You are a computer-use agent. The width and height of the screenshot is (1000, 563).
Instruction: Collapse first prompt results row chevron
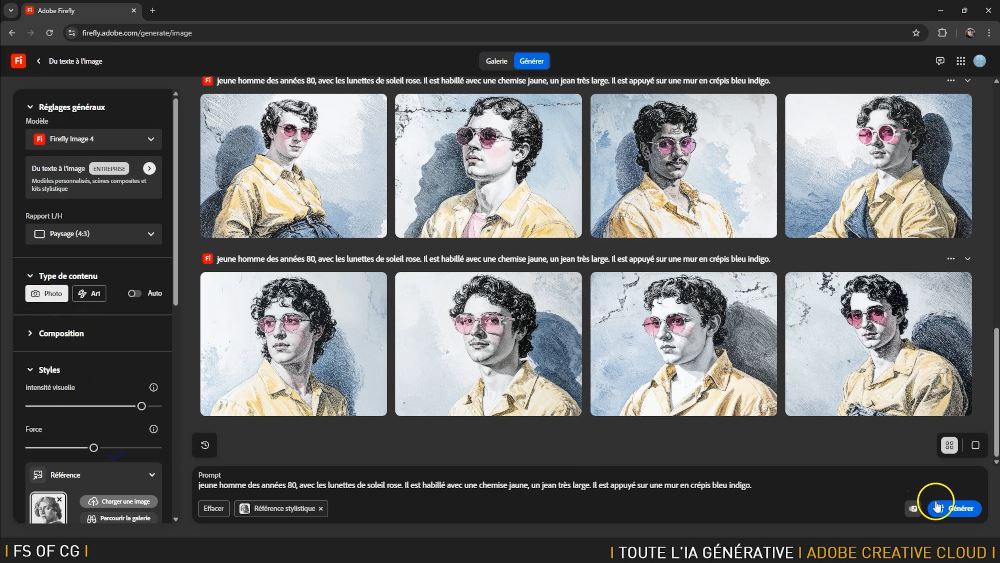tap(967, 81)
